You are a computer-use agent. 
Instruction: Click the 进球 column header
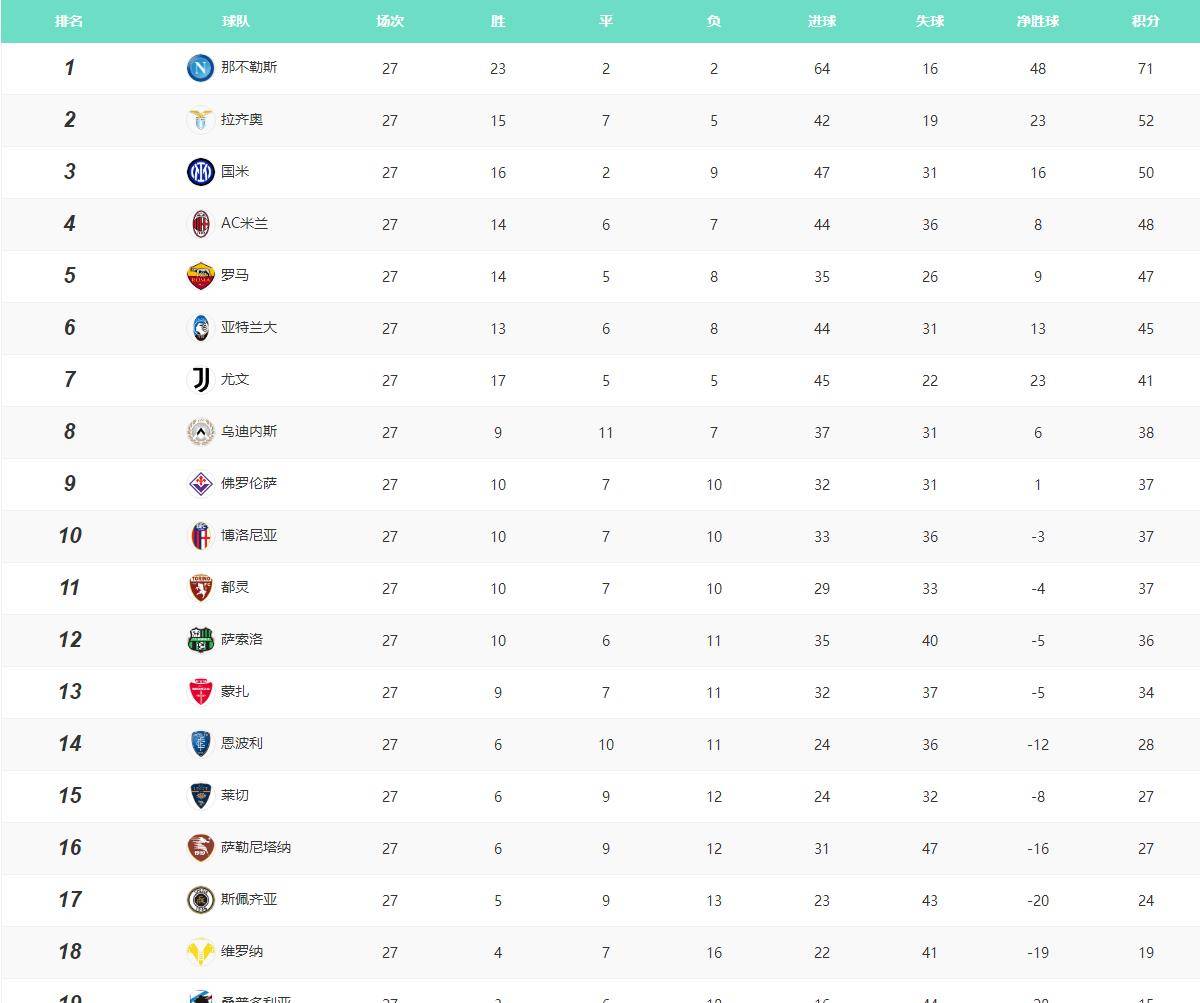pyautogui.click(x=821, y=21)
